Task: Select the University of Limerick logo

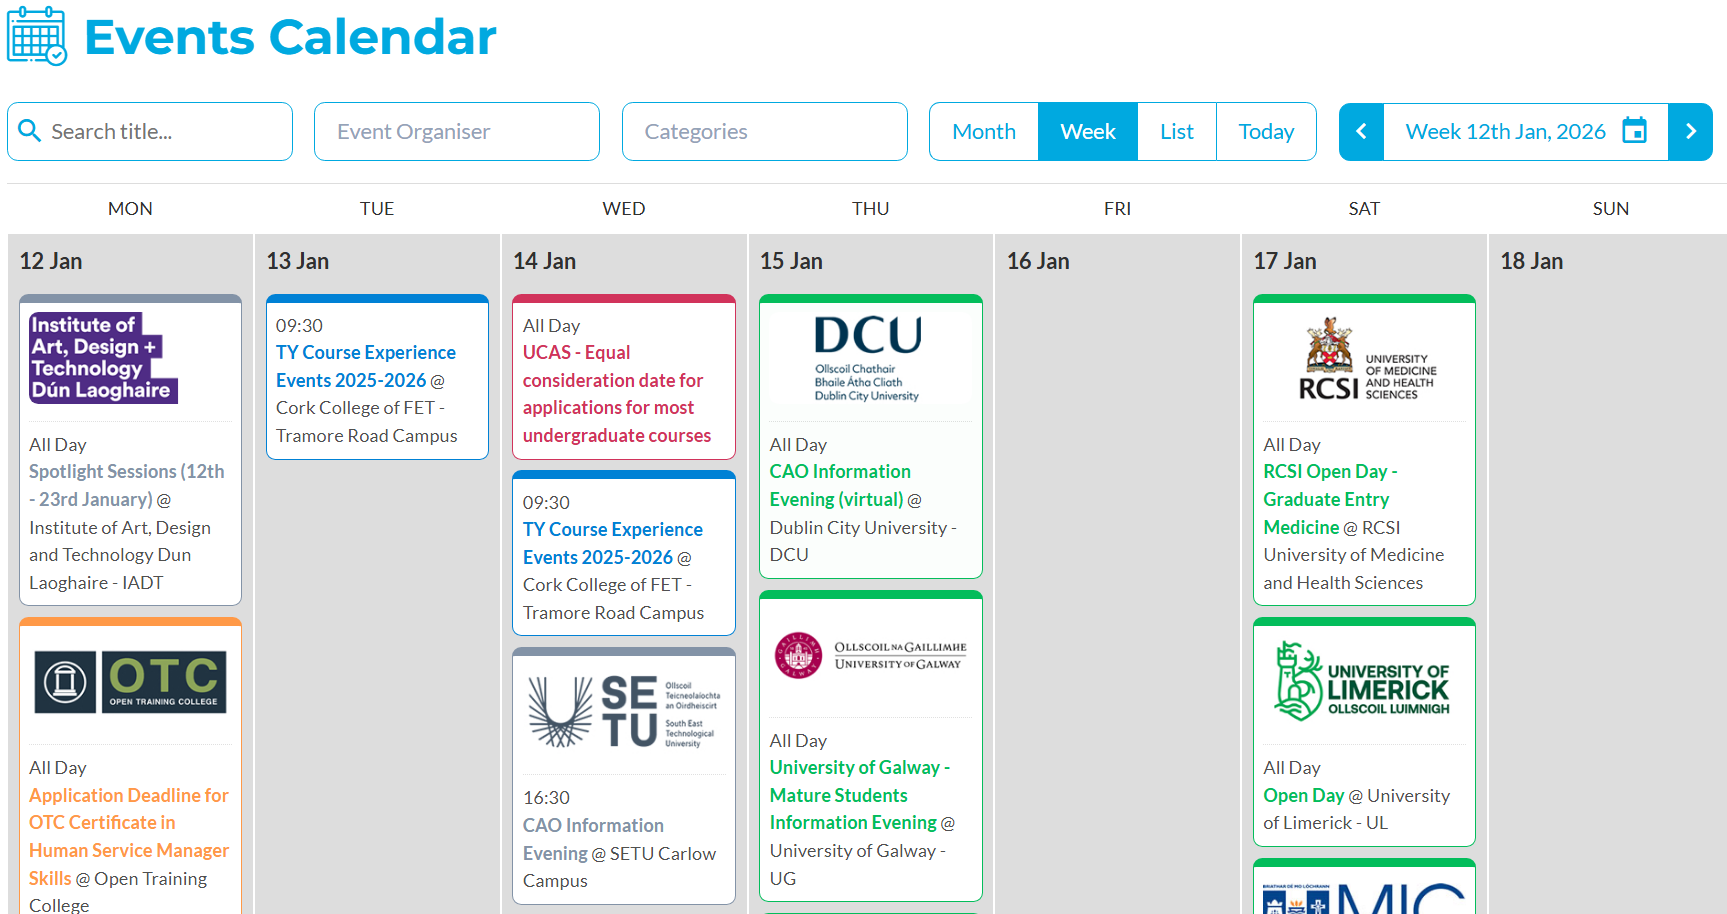Action: pos(1363,682)
